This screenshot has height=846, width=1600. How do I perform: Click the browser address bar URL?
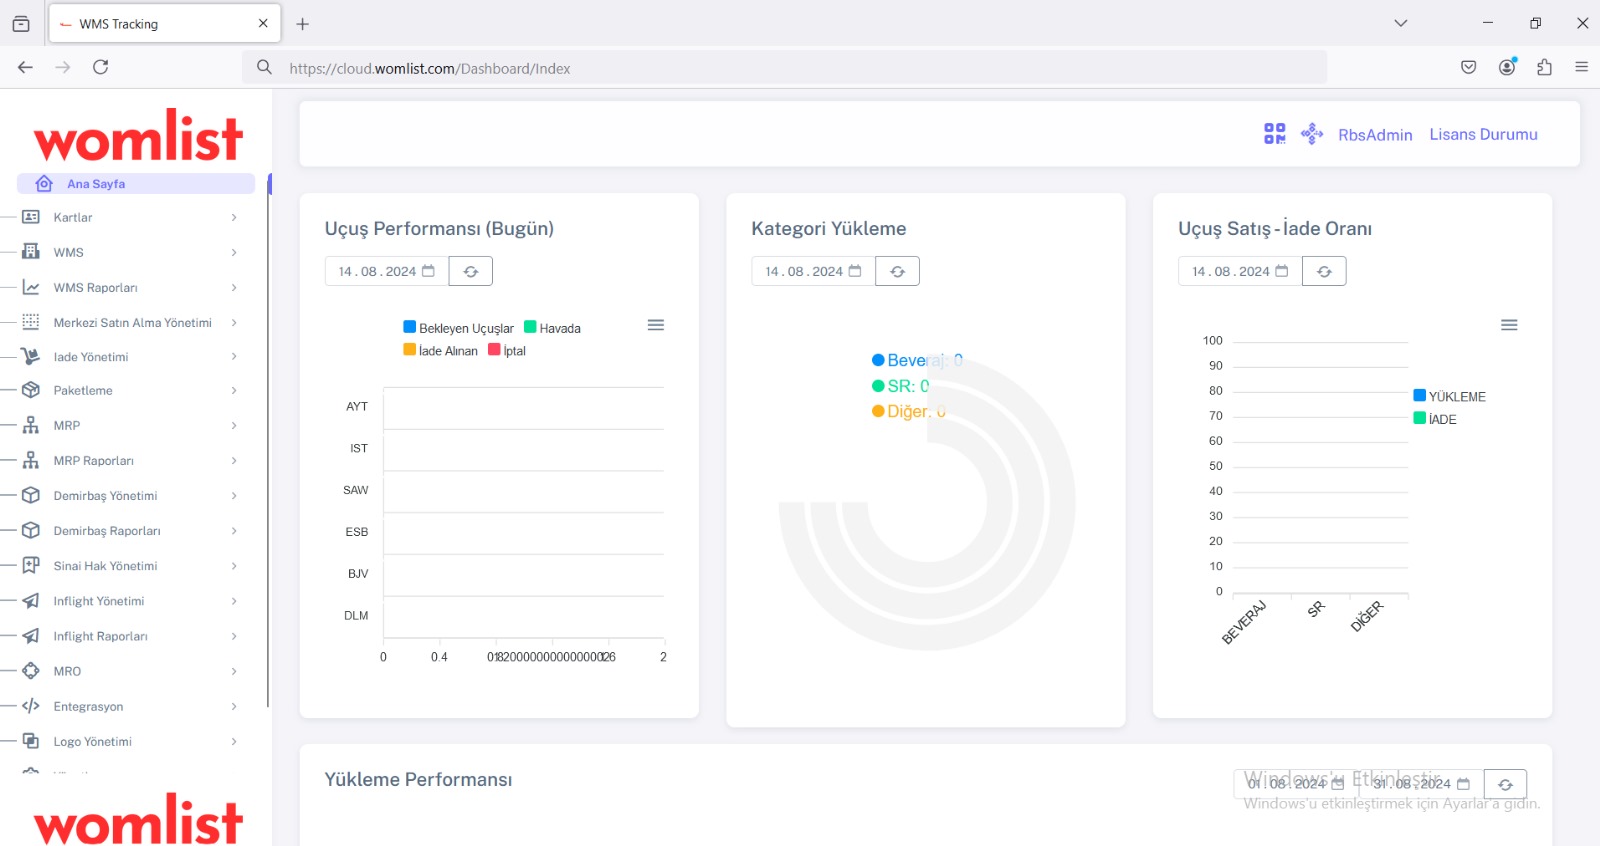click(430, 68)
